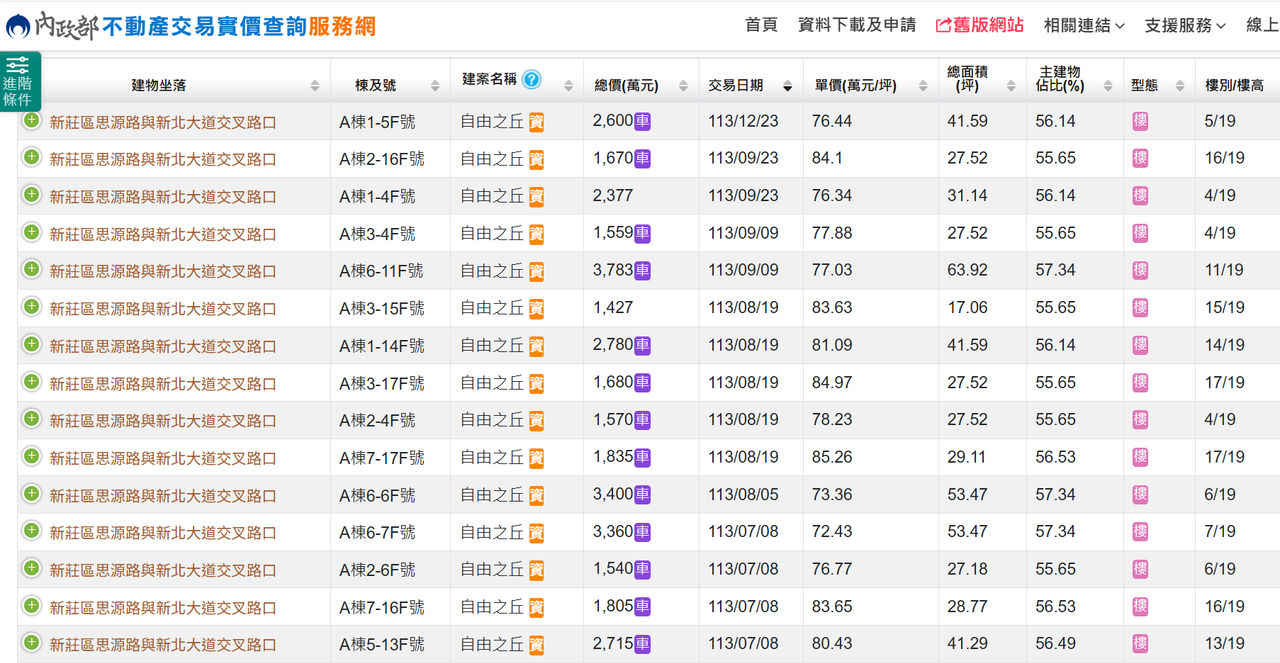Open the 線上 menu item at the header edge
The height and width of the screenshot is (663, 1280).
point(1262,25)
